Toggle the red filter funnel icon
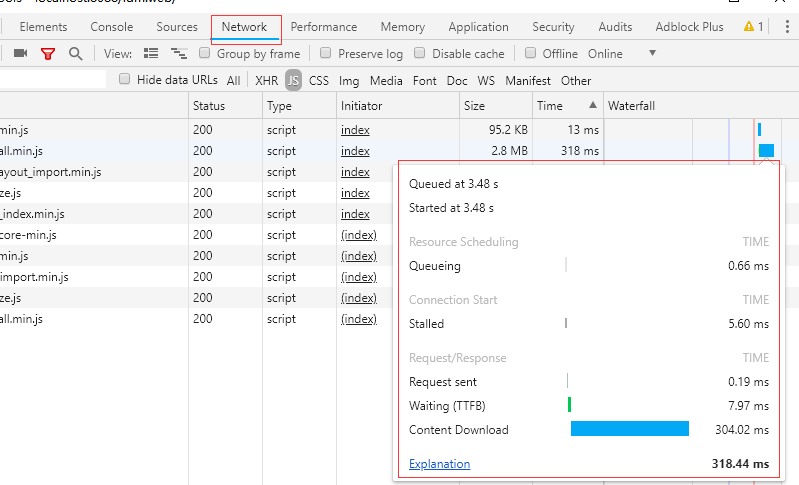799x485 pixels. (48, 53)
